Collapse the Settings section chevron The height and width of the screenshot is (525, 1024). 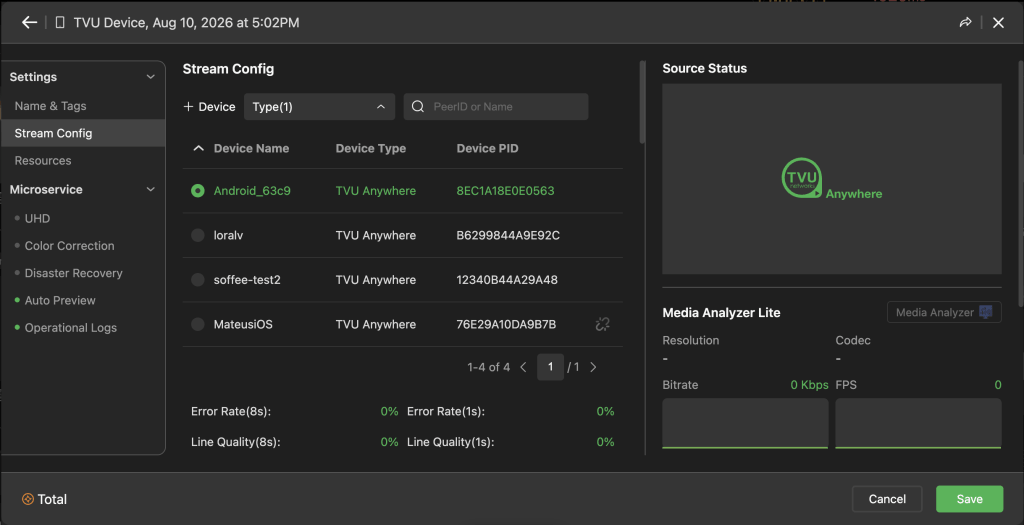(x=150, y=77)
